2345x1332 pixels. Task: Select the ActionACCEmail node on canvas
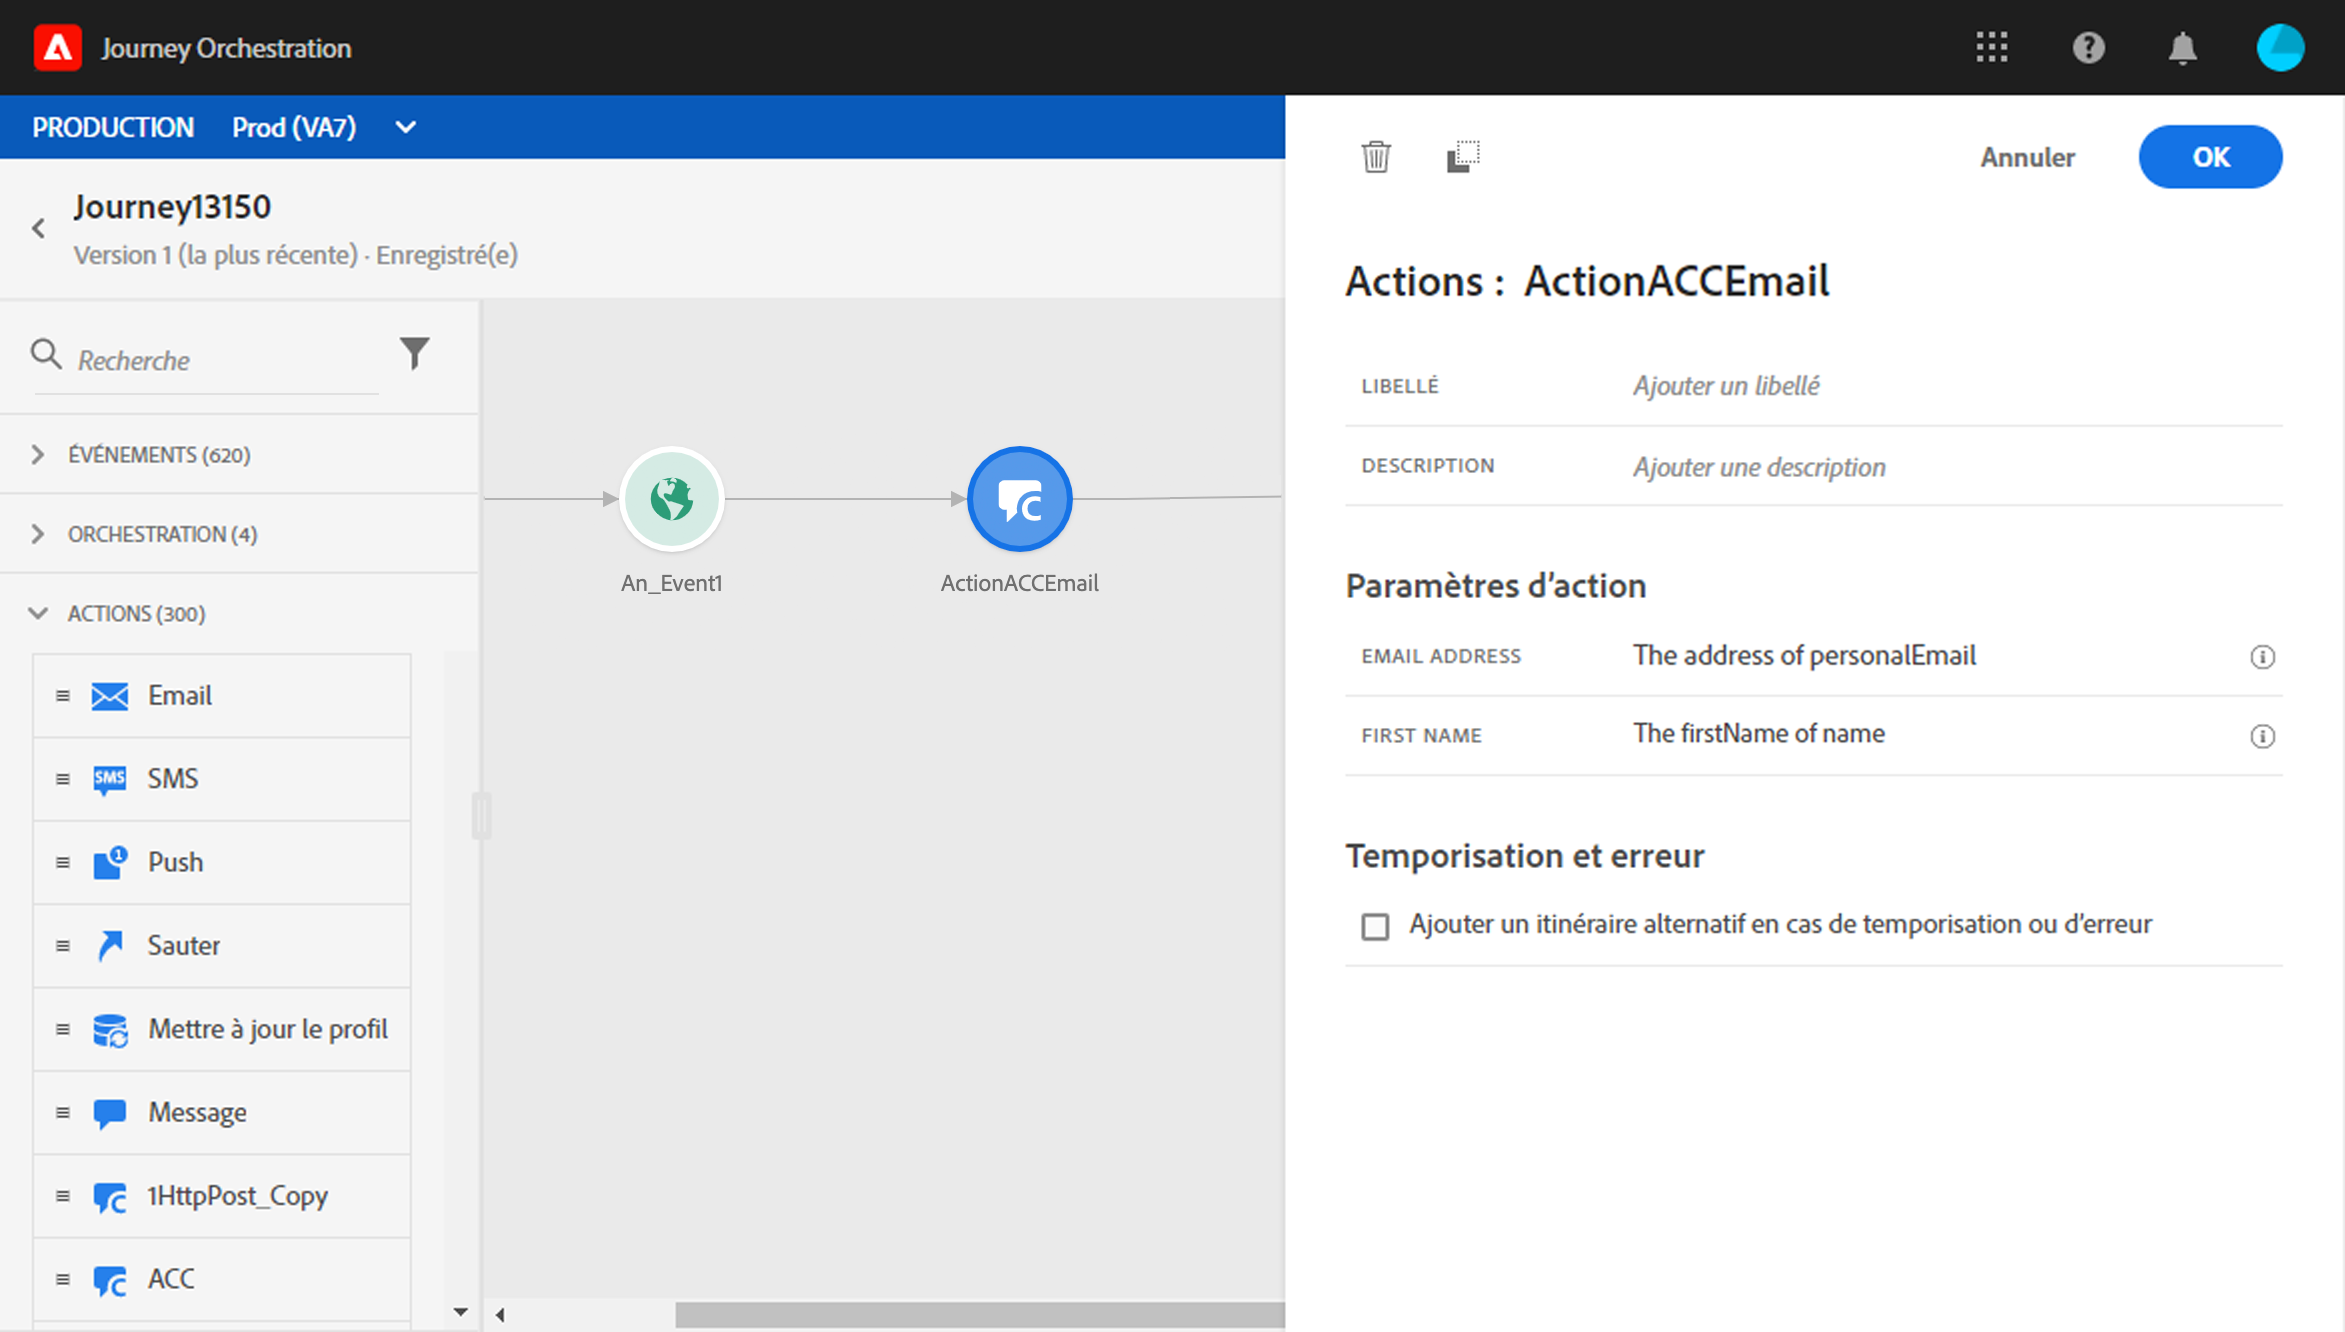(1019, 499)
